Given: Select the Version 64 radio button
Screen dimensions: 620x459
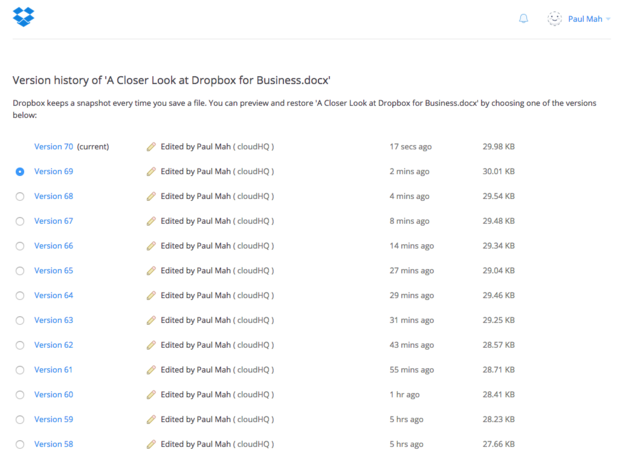Looking at the screenshot, I should coord(20,296).
